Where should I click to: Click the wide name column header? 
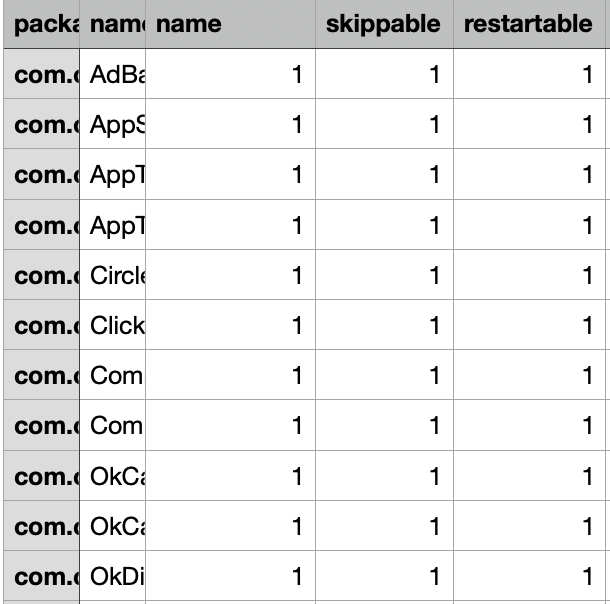(x=230, y=24)
